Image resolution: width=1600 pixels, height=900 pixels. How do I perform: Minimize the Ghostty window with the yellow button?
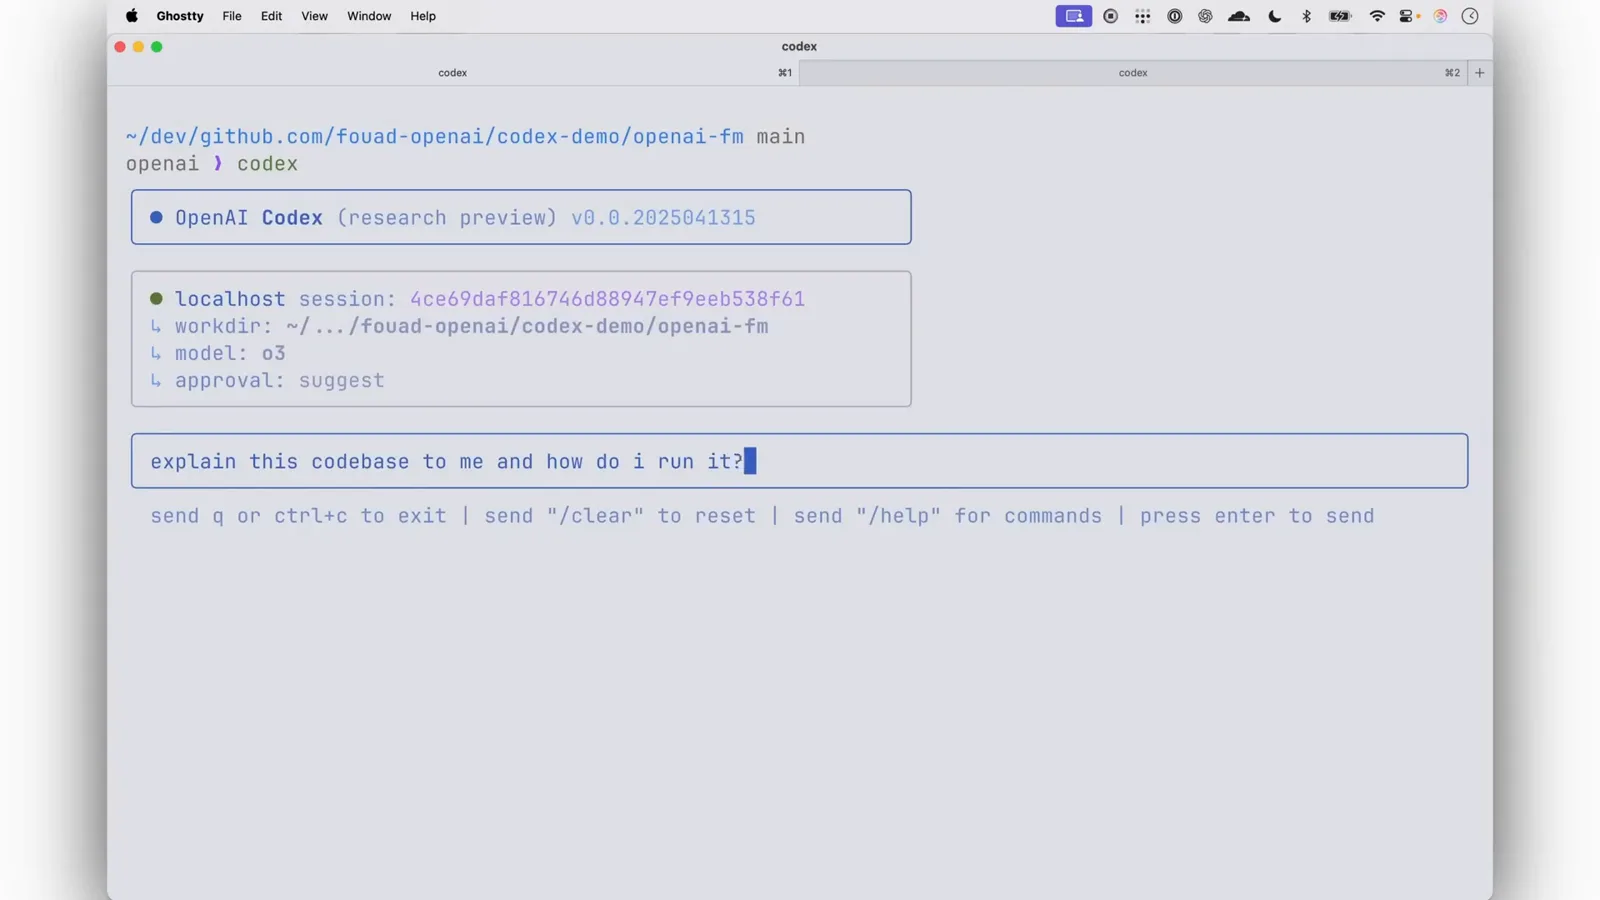pyautogui.click(x=138, y=47)
